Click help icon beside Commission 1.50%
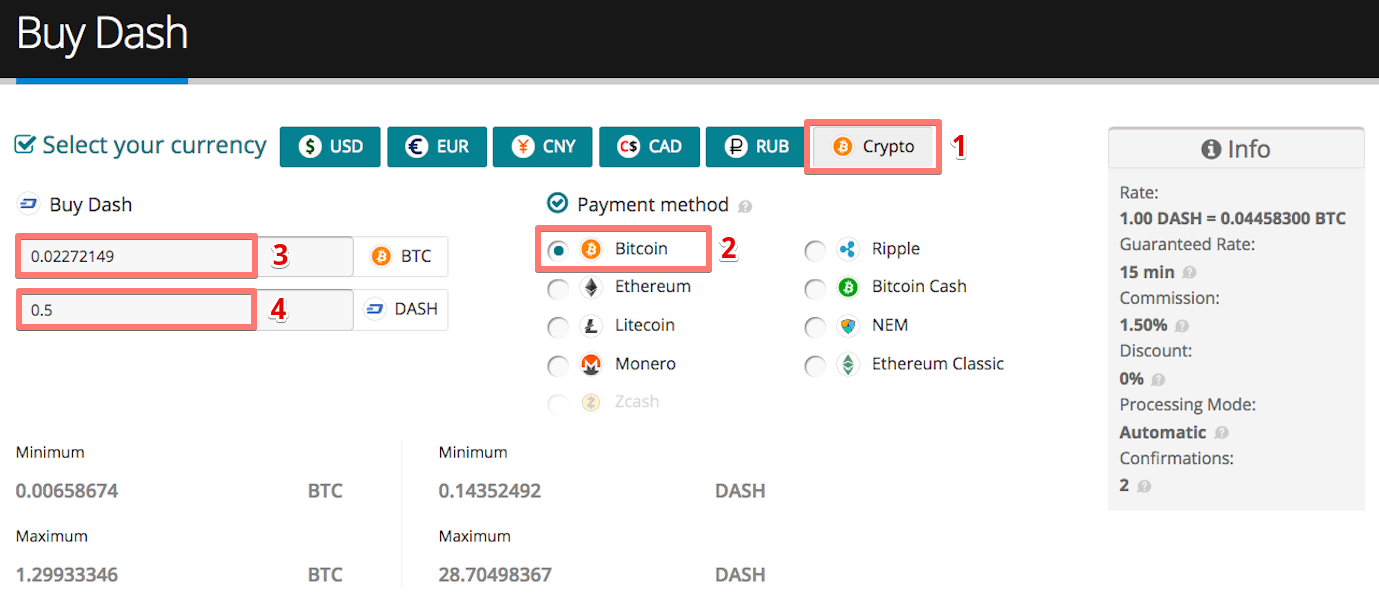This screenshot has width=1379, height=604. tap(1181, 326)
